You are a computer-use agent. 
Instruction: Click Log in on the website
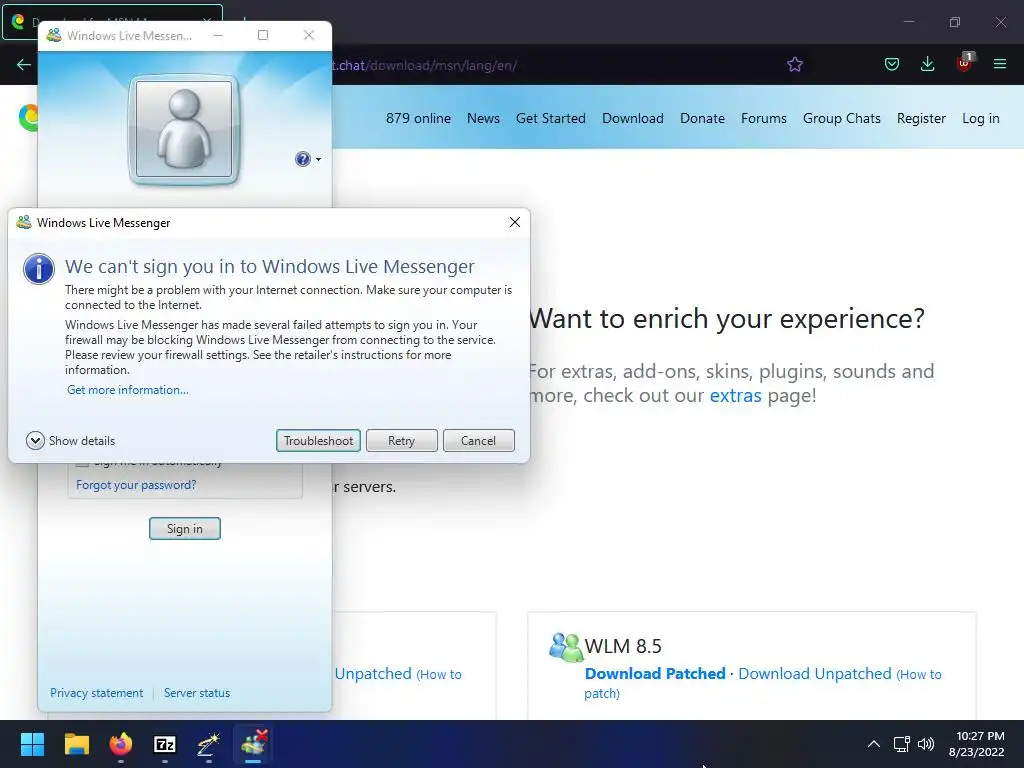click(x=981, y=118)
